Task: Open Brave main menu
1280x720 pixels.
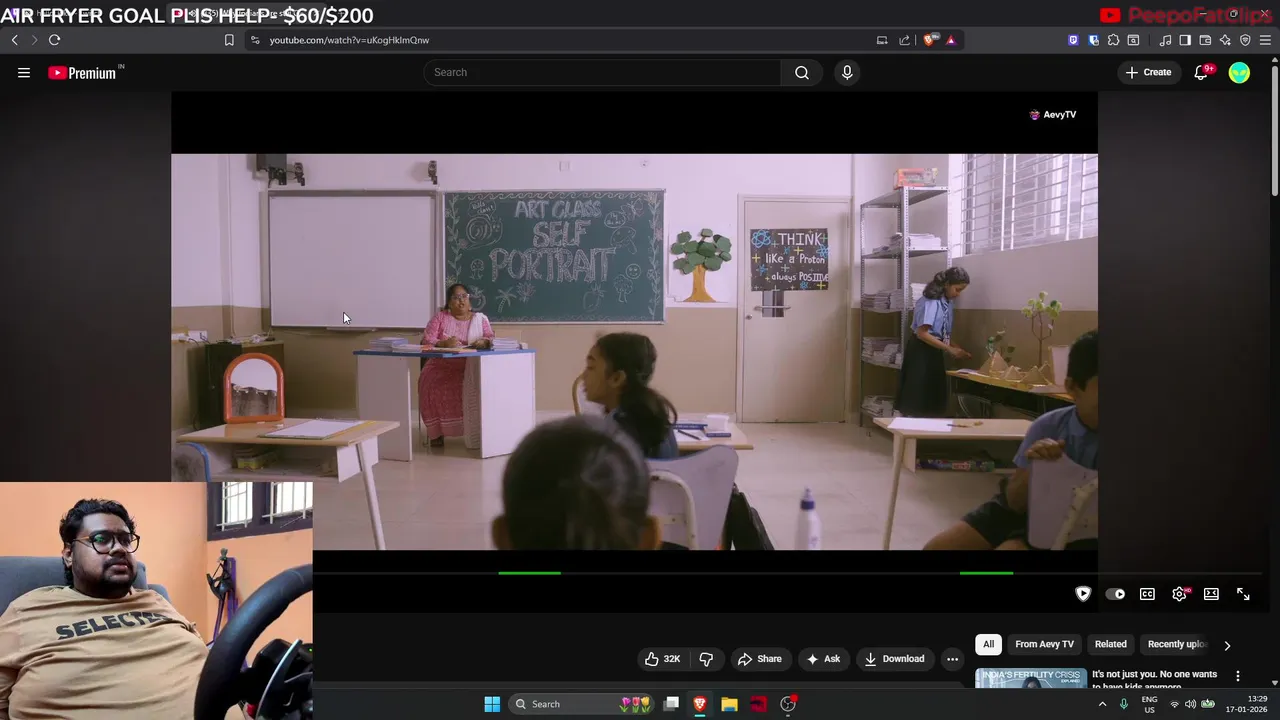Action: (x=1265, y=40)
